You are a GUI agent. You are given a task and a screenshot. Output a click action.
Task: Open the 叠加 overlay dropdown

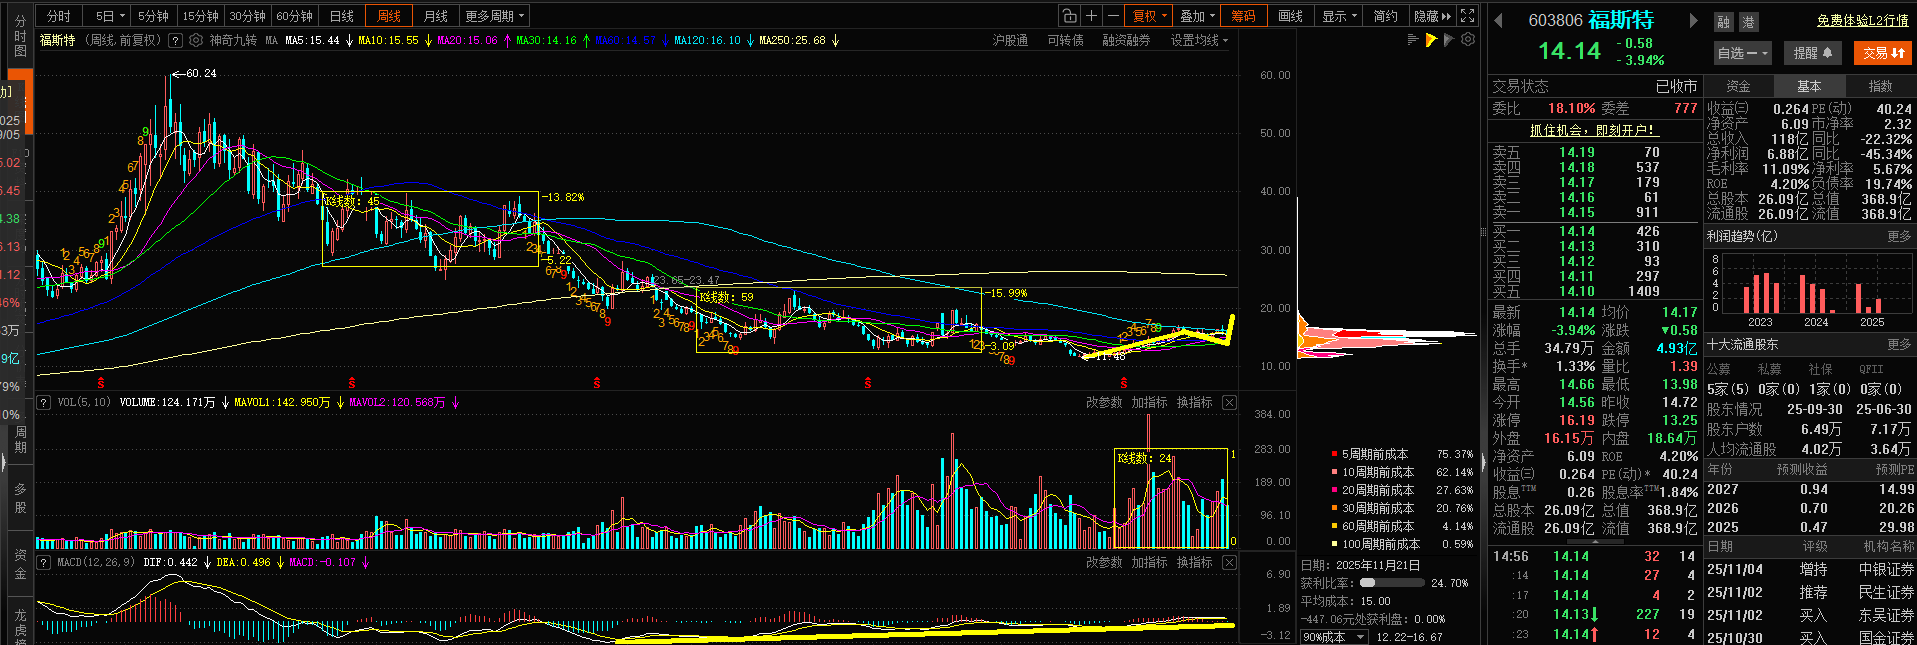1197,16
